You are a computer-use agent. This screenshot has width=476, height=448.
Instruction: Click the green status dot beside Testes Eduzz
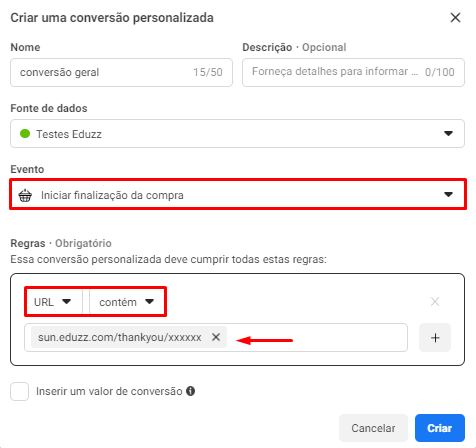25,134
